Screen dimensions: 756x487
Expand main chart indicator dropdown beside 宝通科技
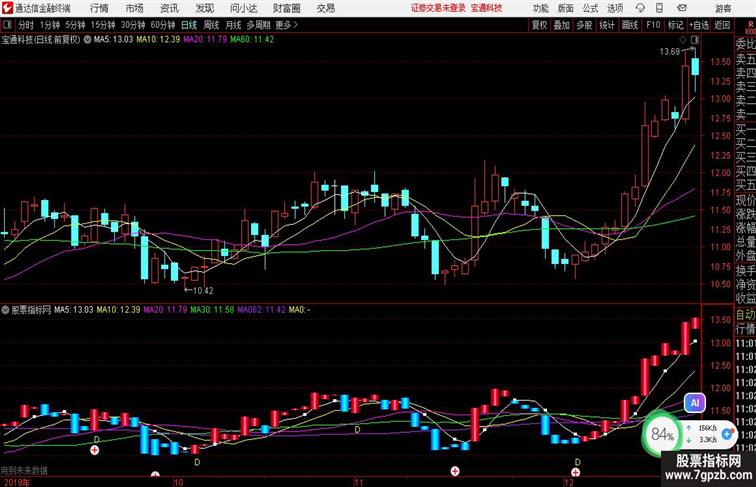[x=87, y=40]
